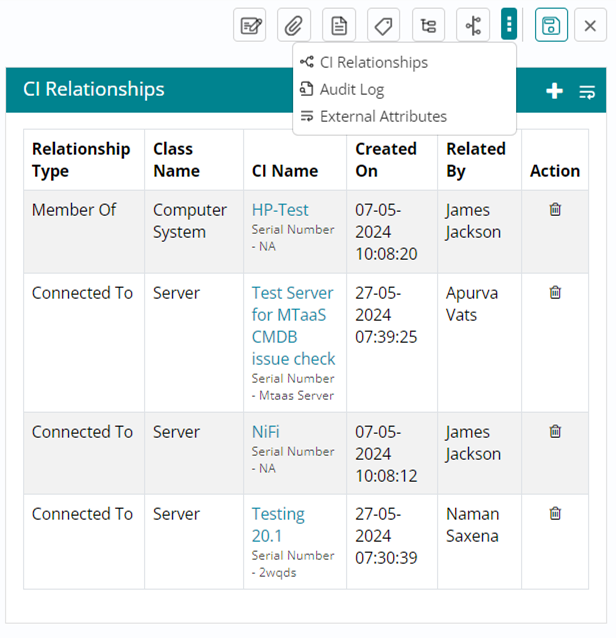
Task: Click the save disk icon
Action: tap(550, 26)
